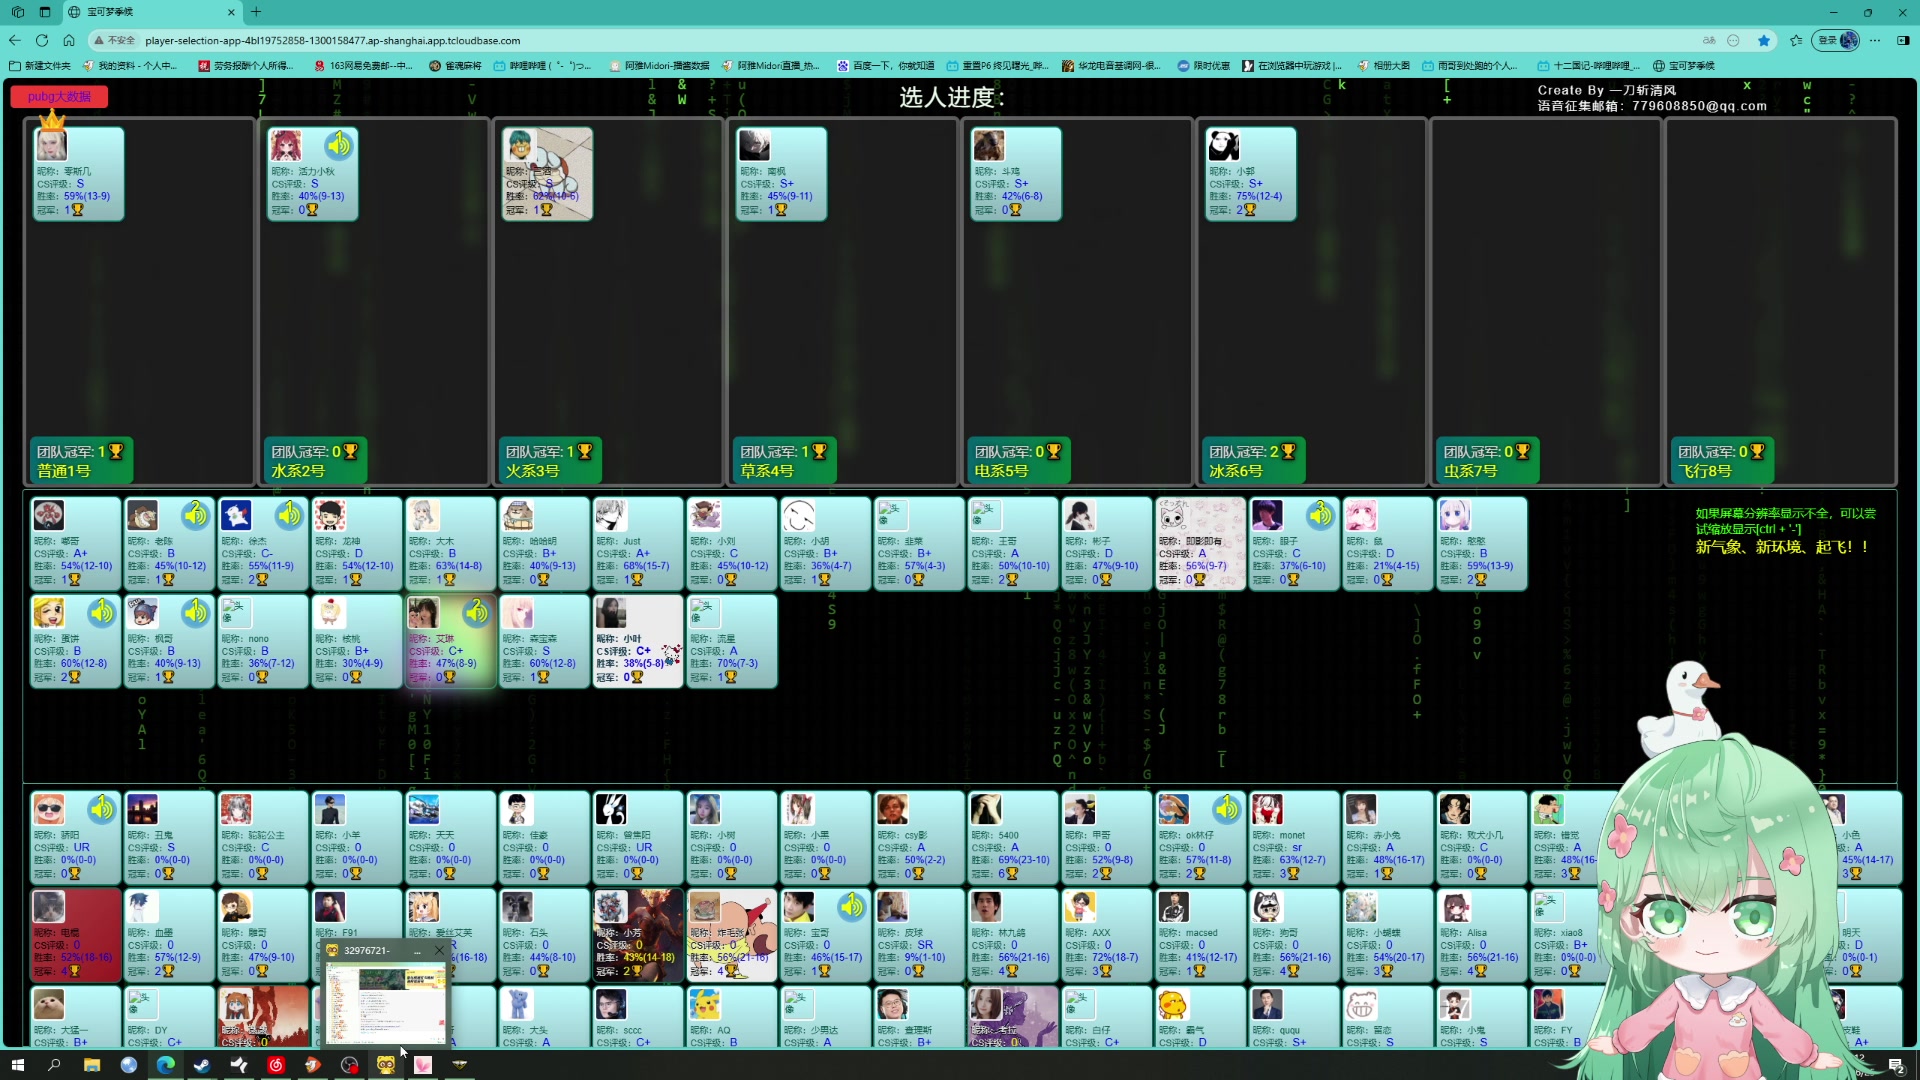Click the 火系3号 team label
This screenshot has width=1920, height=1080.
pos(532,471)
